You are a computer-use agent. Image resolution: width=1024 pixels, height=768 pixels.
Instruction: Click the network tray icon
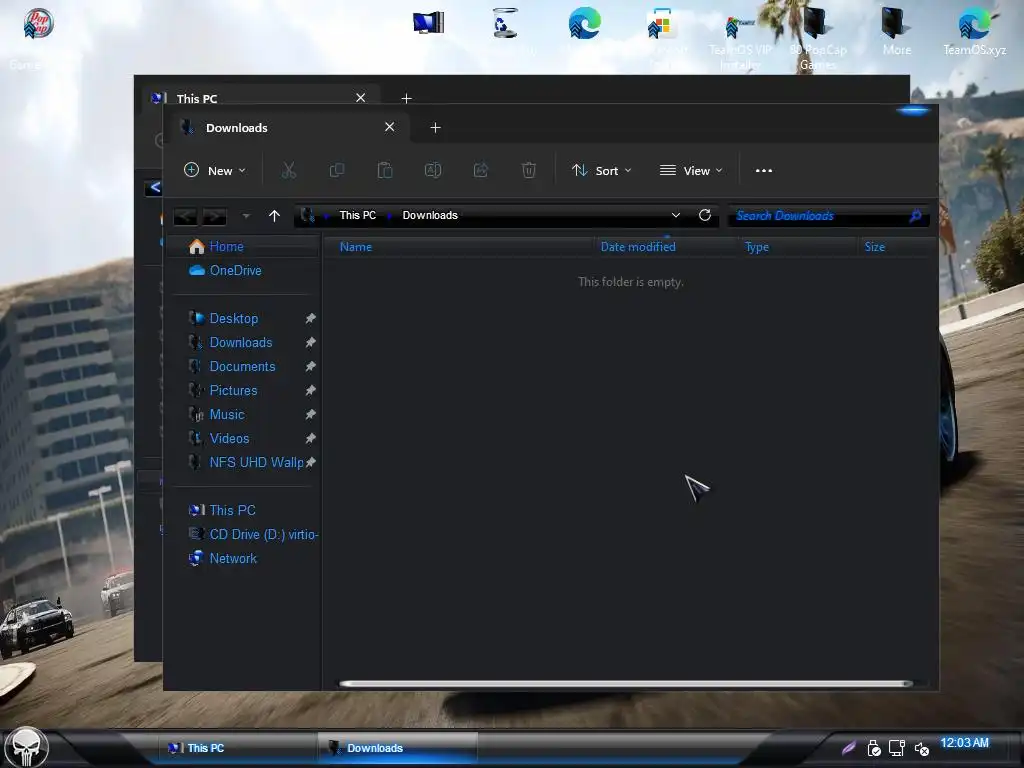click(897, 748)
